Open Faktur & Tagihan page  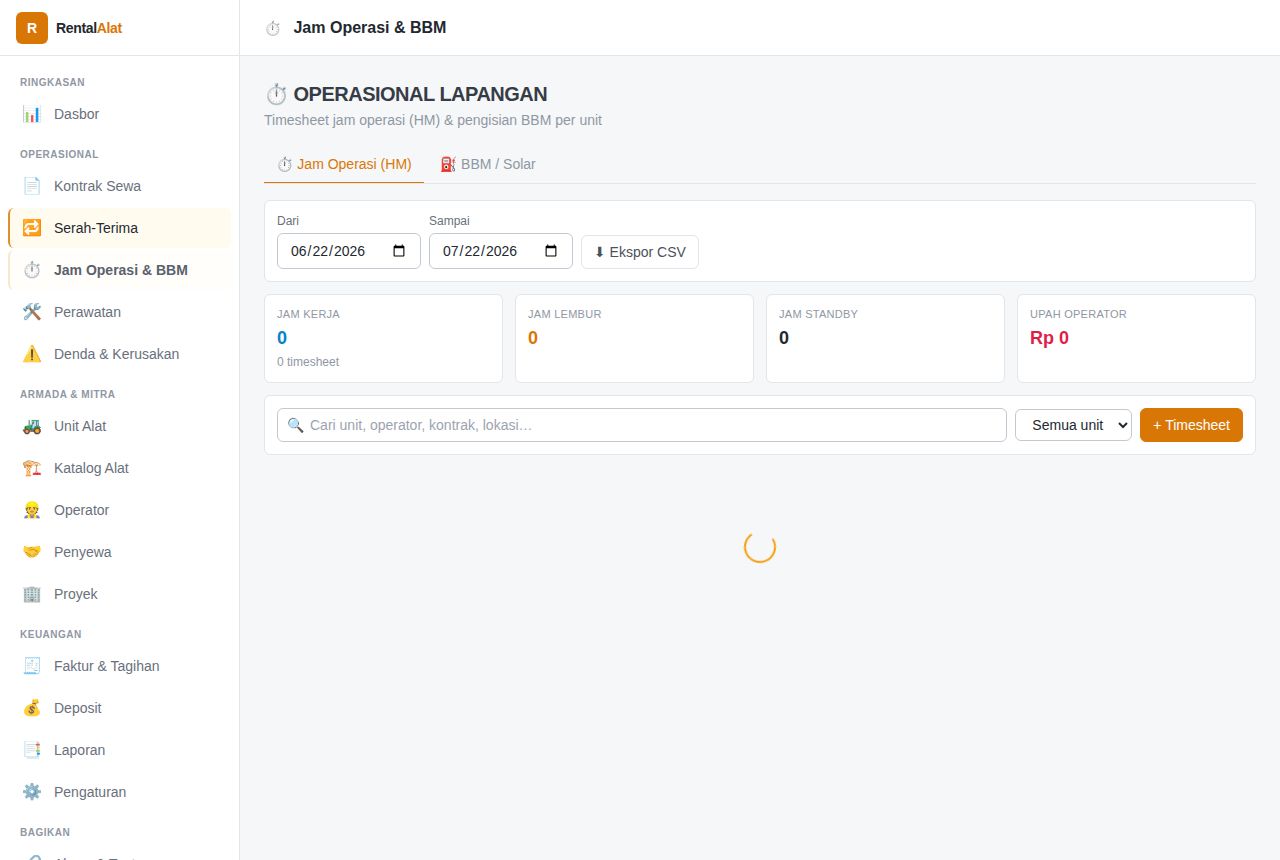coord(120,666)
